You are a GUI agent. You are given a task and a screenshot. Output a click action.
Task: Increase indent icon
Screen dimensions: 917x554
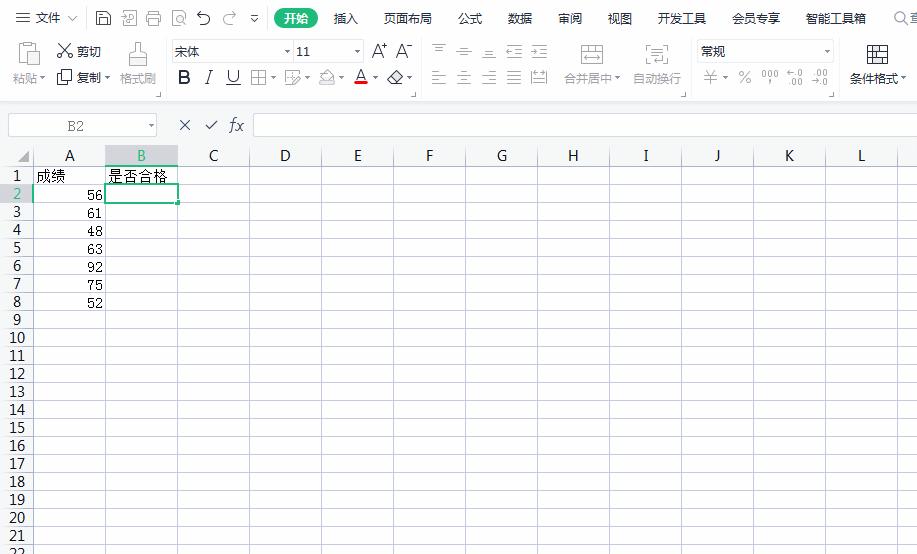coord(539,51)
